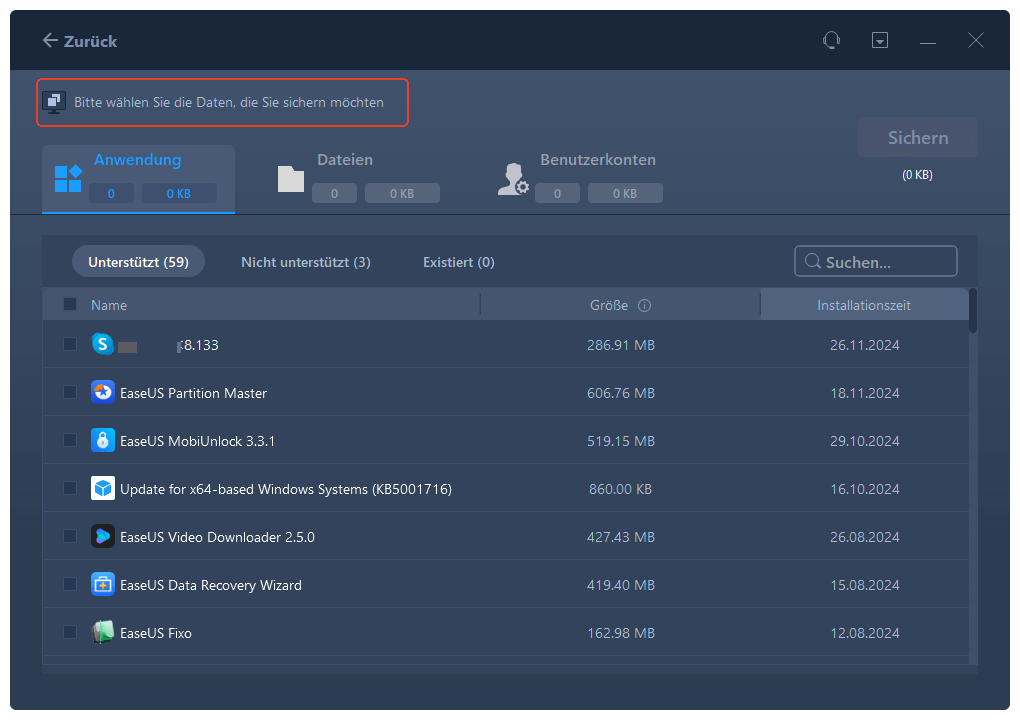The height and width of the screenshot is (720, 1020).
Task: Show the Unterstützt (59) list
Action: [139, 262]
